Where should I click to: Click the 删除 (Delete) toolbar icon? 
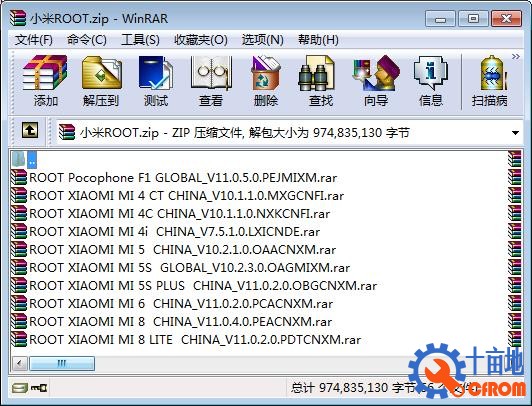tap(266, 81)
